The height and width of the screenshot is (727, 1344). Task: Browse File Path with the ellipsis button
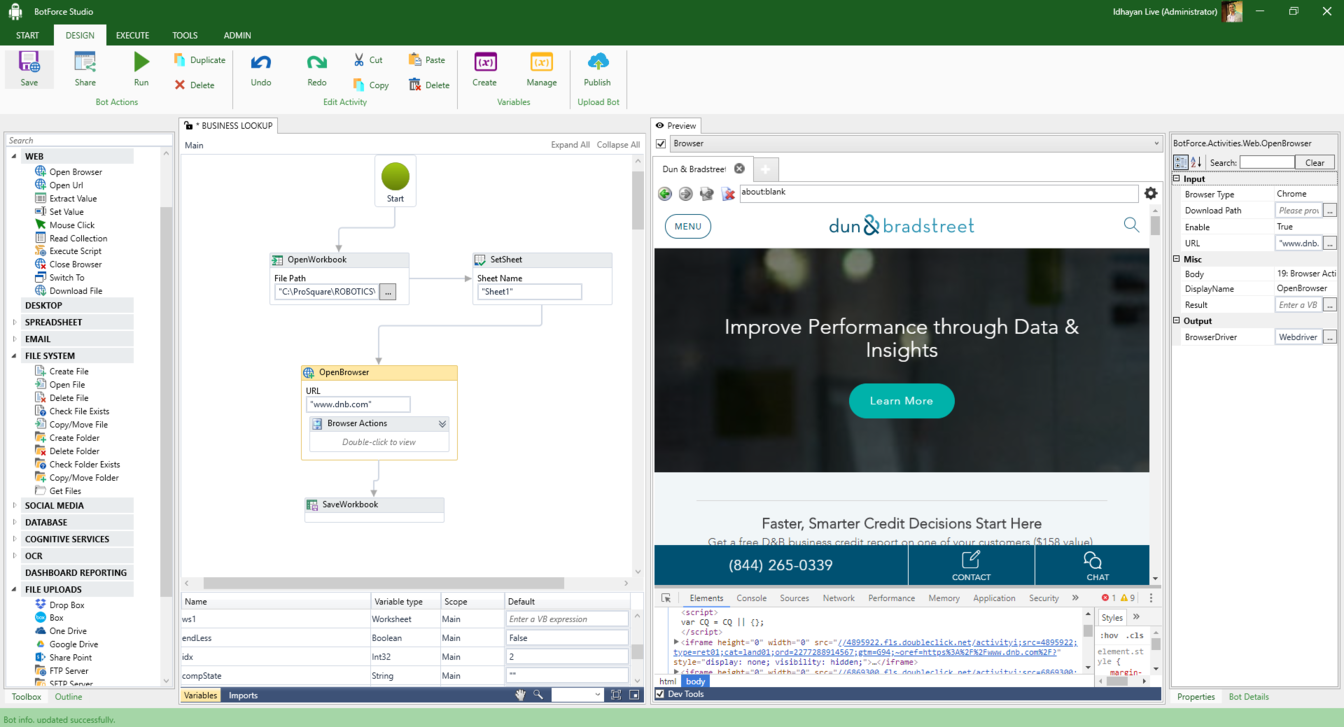[388, 292]
